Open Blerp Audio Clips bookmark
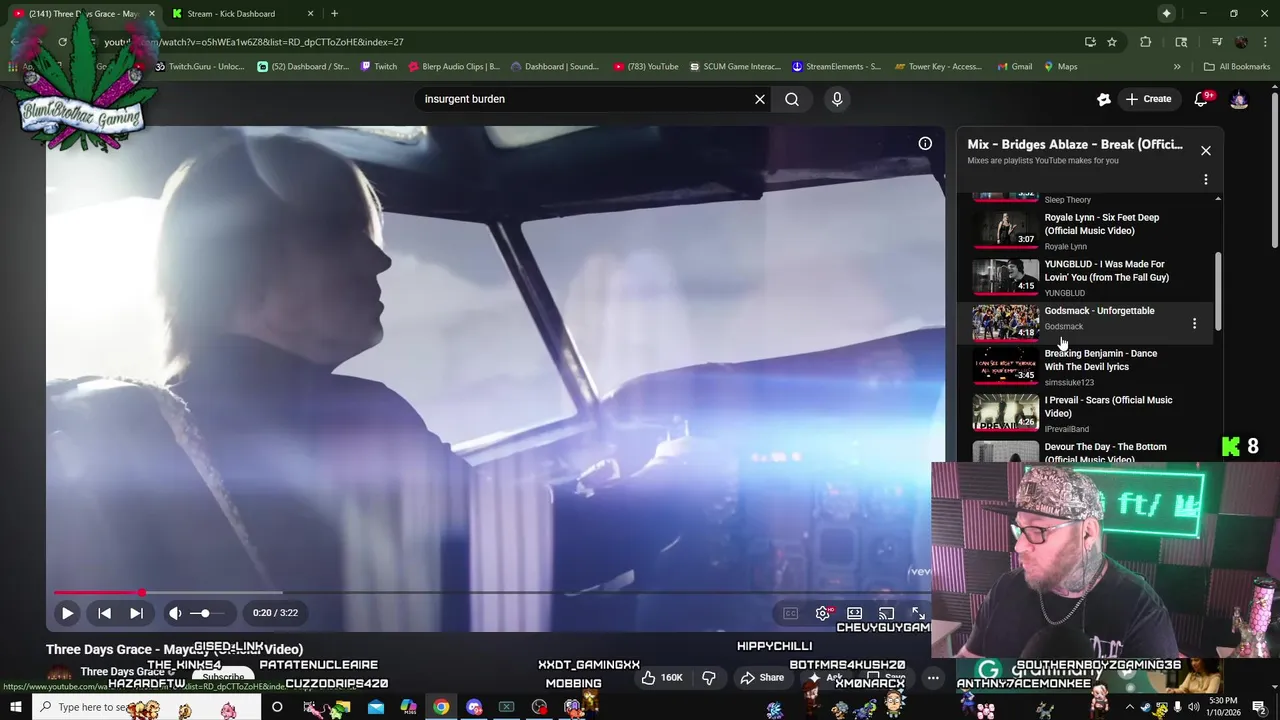The height and width of the screenshot is (720, 1280). click(454, 67)
